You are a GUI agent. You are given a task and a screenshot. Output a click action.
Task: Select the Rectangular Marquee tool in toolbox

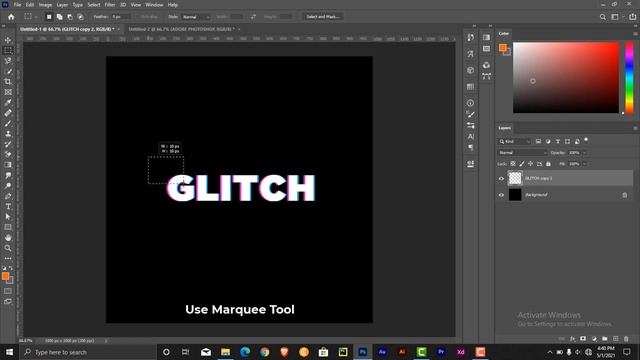pos(8,50)
